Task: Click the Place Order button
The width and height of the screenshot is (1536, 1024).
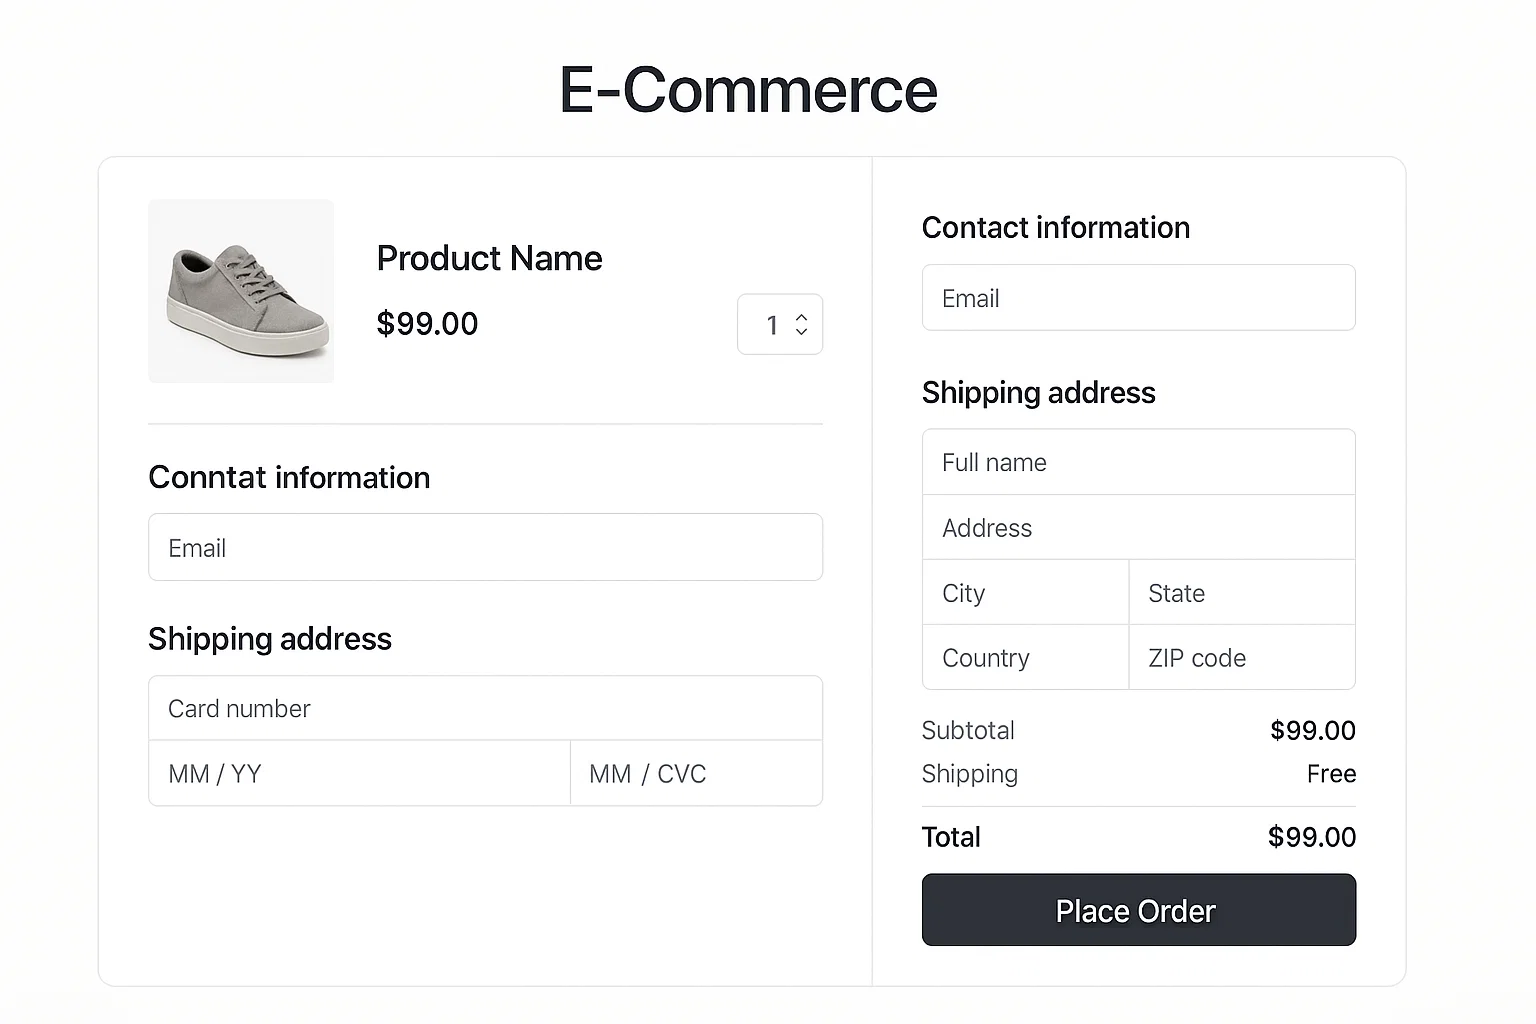Action: tap(1138, 910)
